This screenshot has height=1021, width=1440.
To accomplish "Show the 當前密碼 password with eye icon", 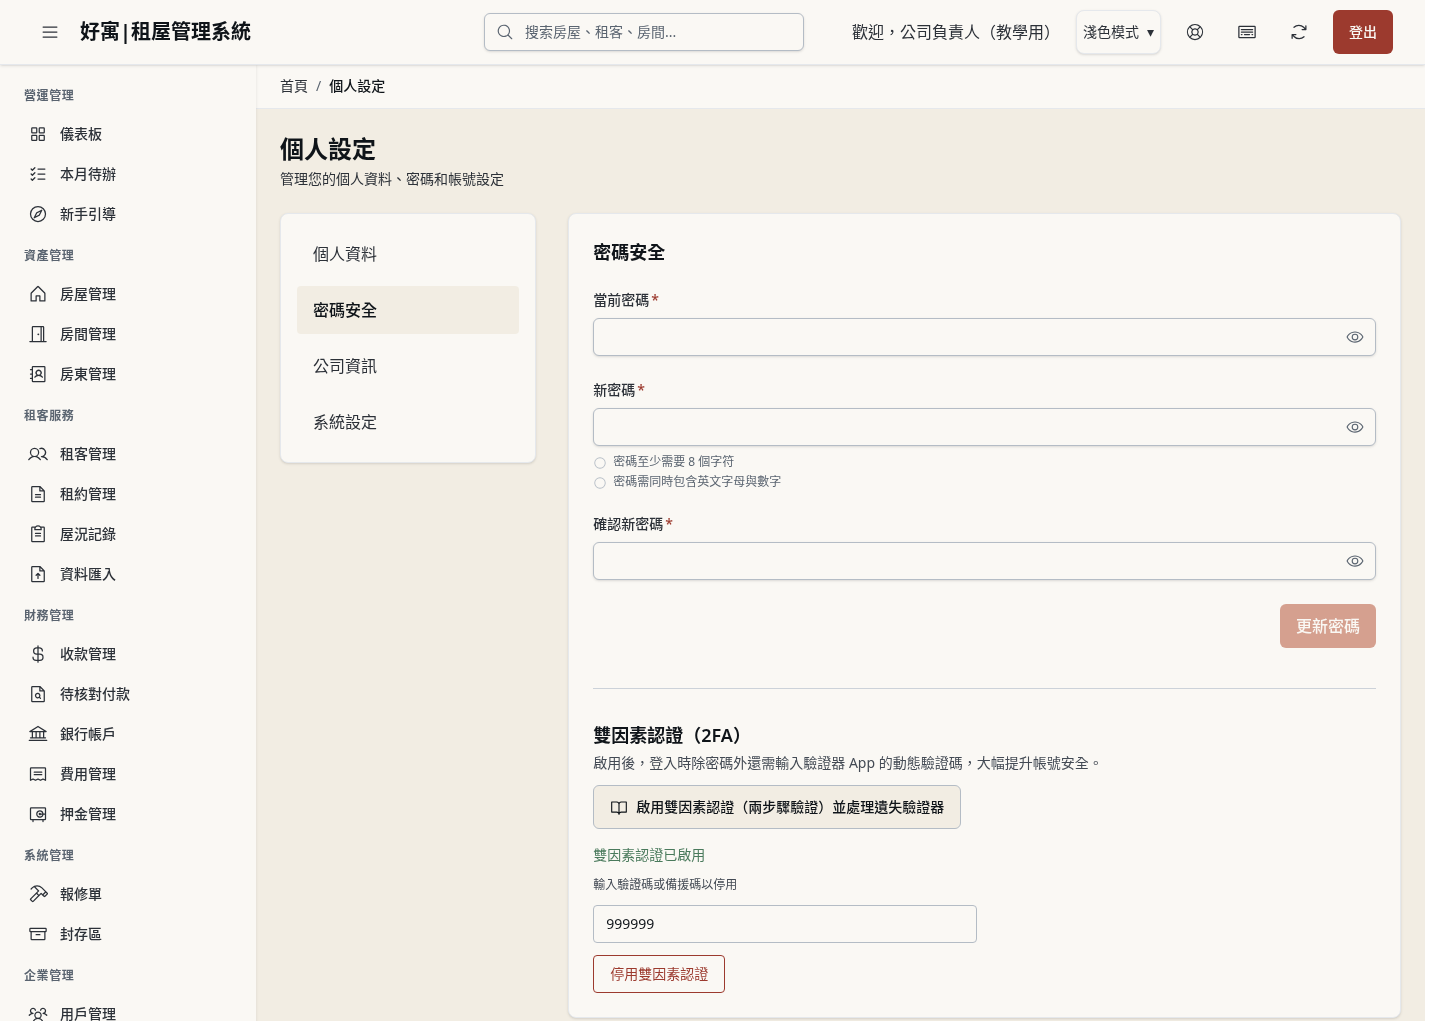I will click(1355, 337).
